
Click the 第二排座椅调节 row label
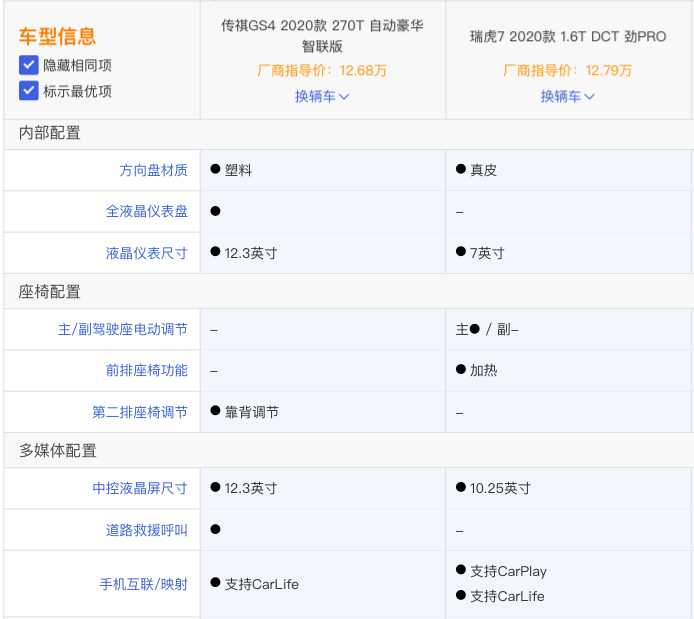click(140, 412)
